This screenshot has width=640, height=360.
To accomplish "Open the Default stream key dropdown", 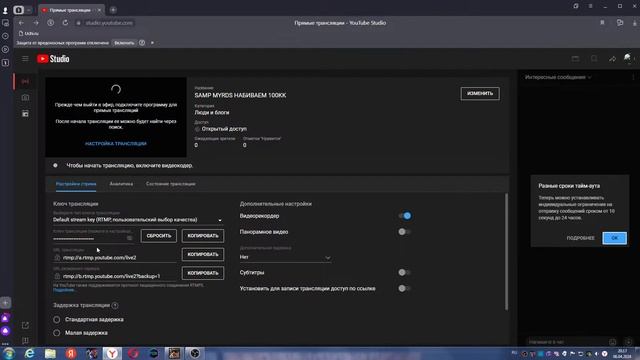I will [138, 220].
